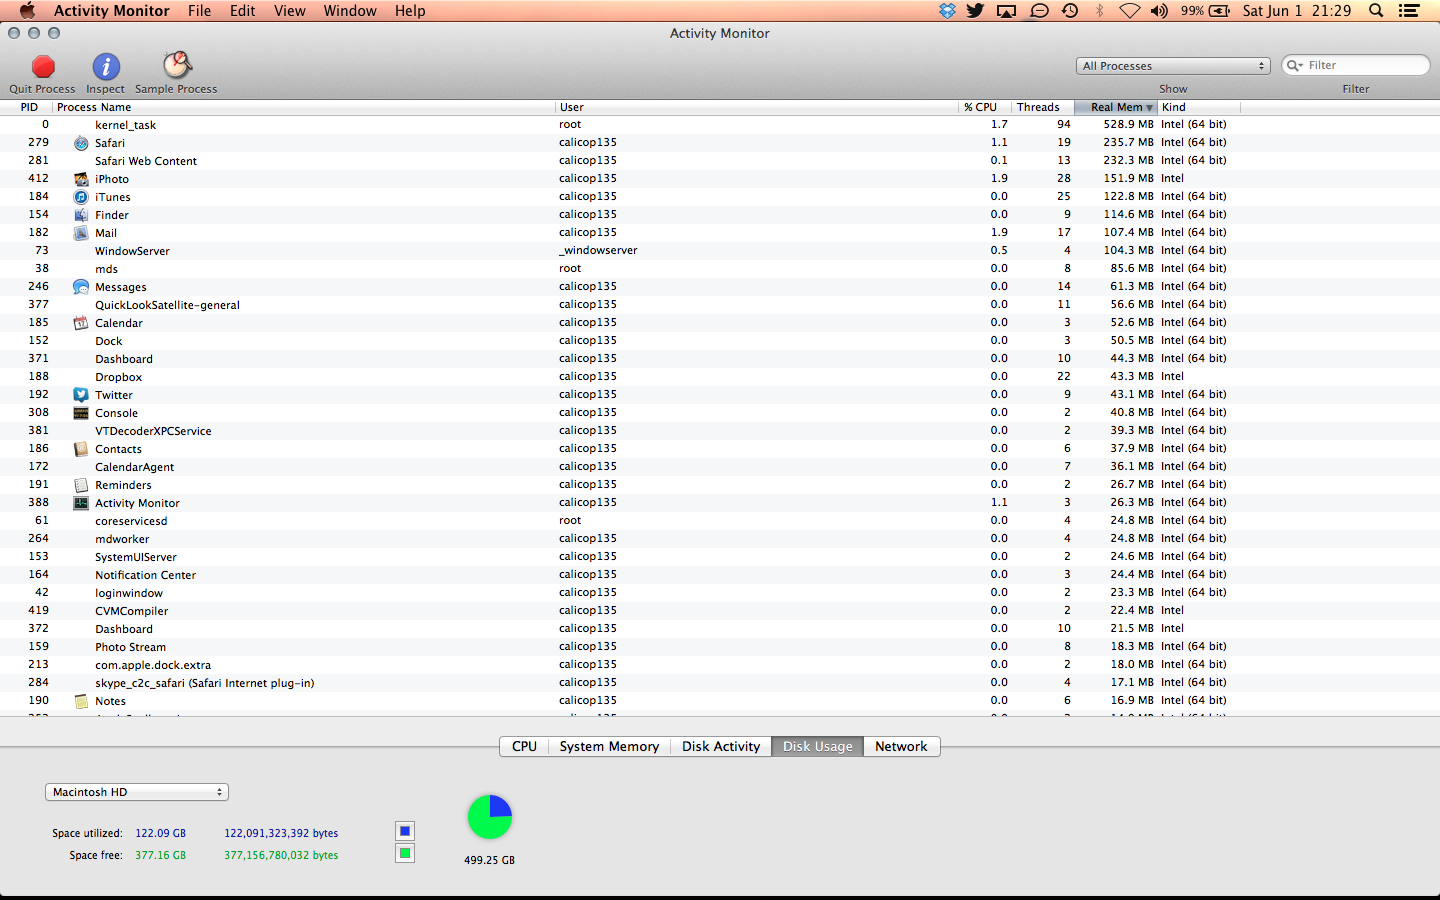Open AirPlay display menu bar icon
Image resolution: width=1440 pixels, height=900 pixels.
point(1007,11)
